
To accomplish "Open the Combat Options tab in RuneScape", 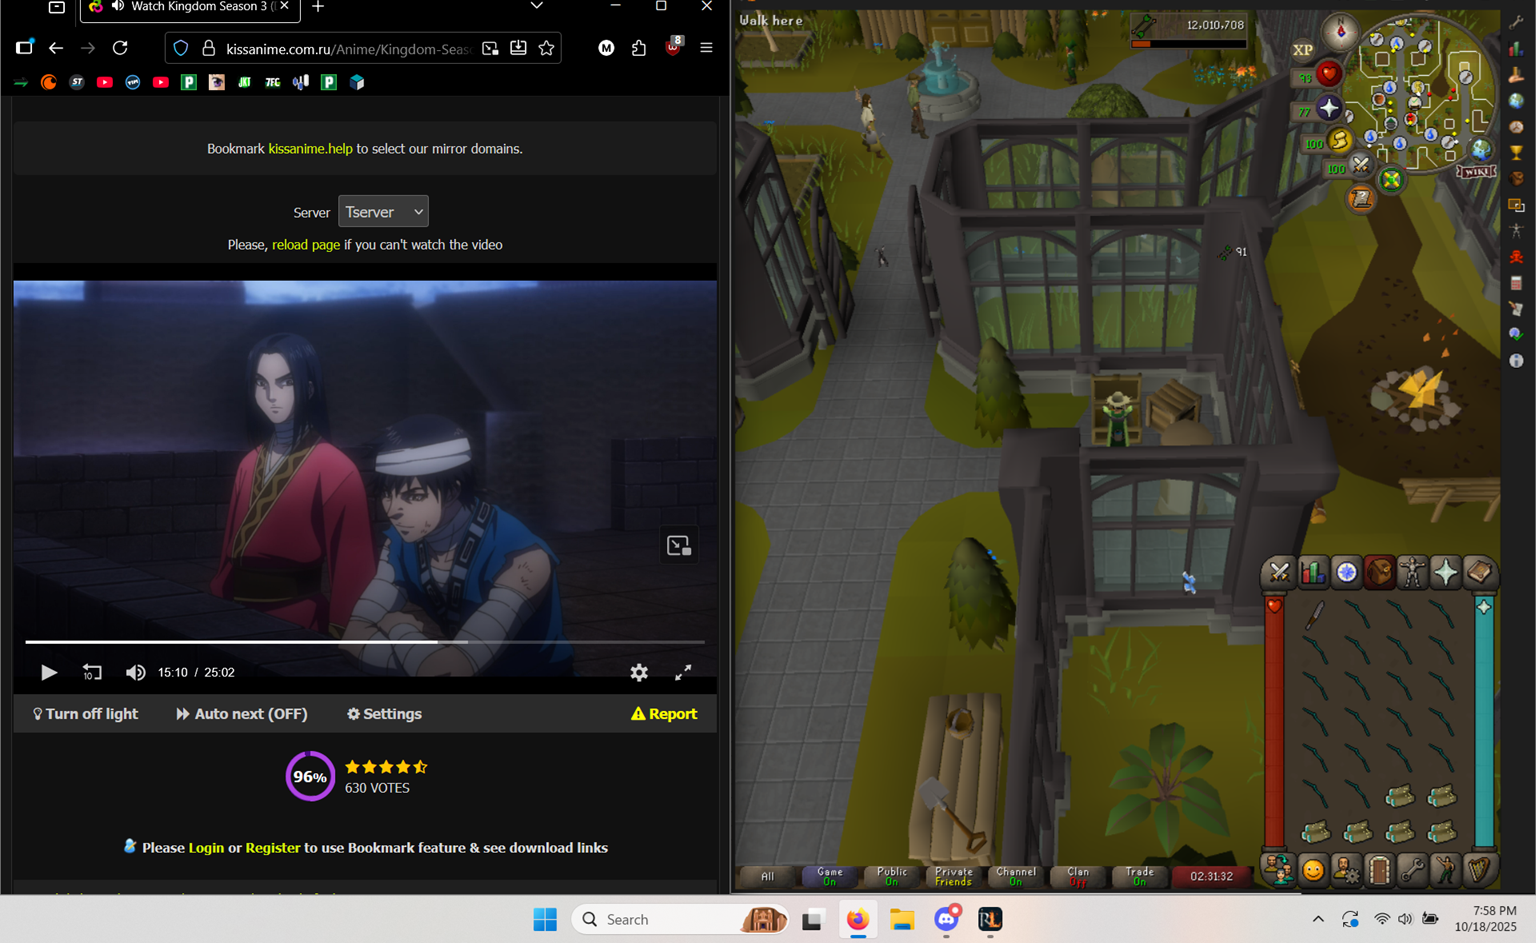I will coord(1279,572).
